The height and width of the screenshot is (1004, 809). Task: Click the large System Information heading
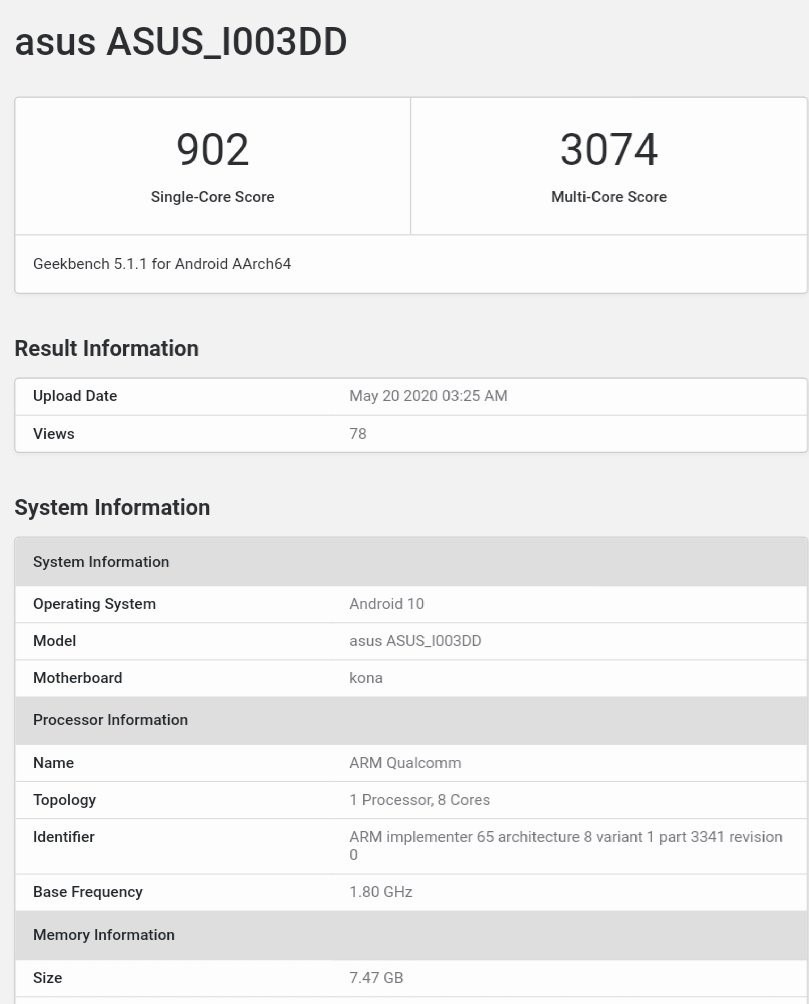point(112,507)
